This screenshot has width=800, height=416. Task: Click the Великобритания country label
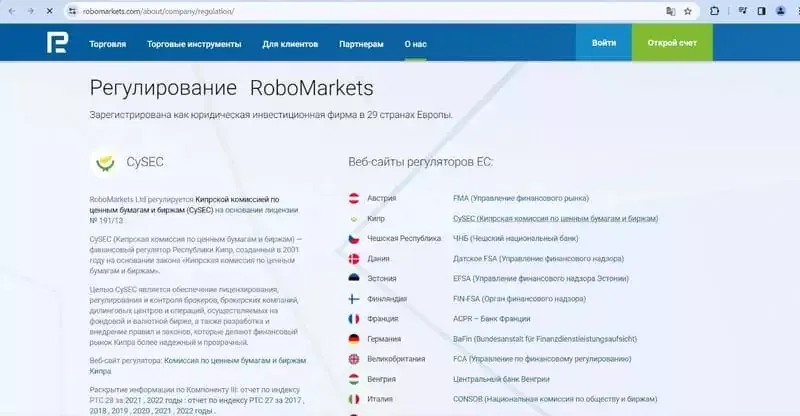pos(396,359)
